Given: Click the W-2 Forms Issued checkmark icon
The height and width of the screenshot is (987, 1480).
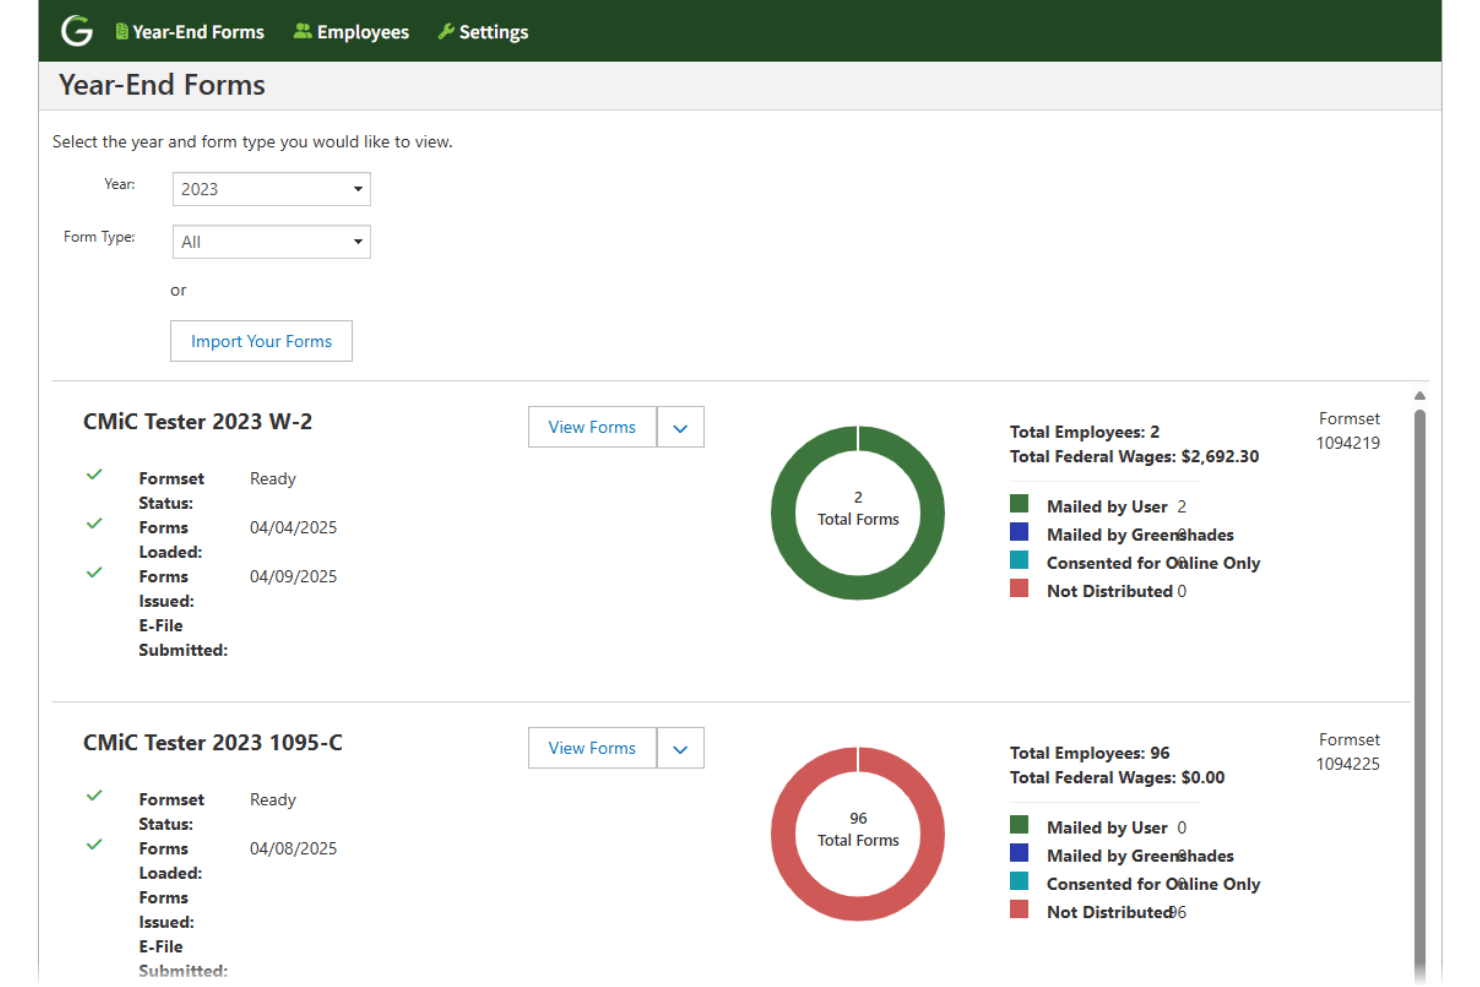Looking at the screenshot, I should (x=94, y=572).
